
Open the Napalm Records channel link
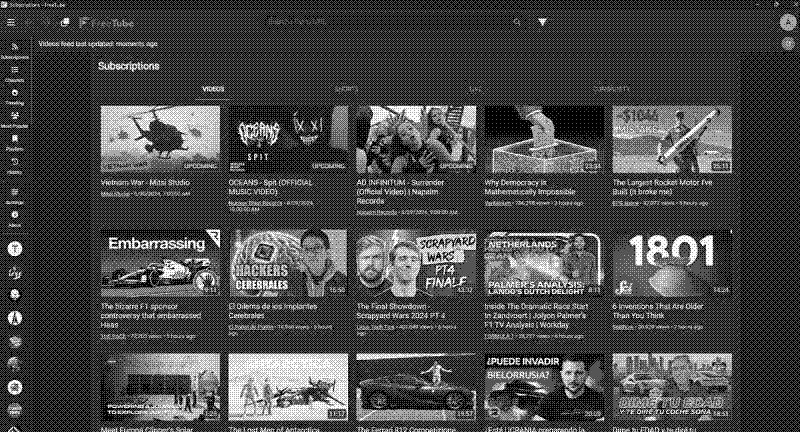pos(378,212)
